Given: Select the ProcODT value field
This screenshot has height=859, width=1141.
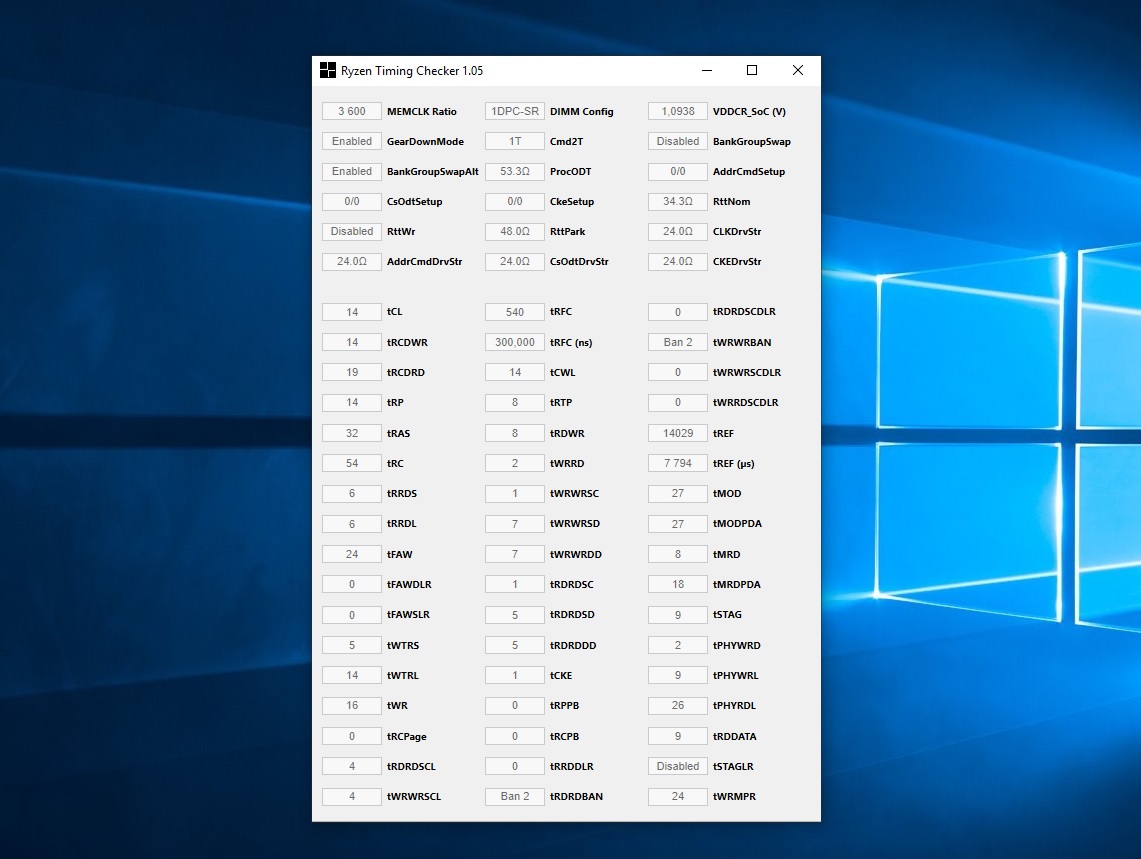Looking at the screenshot, I should coord(515,171).
